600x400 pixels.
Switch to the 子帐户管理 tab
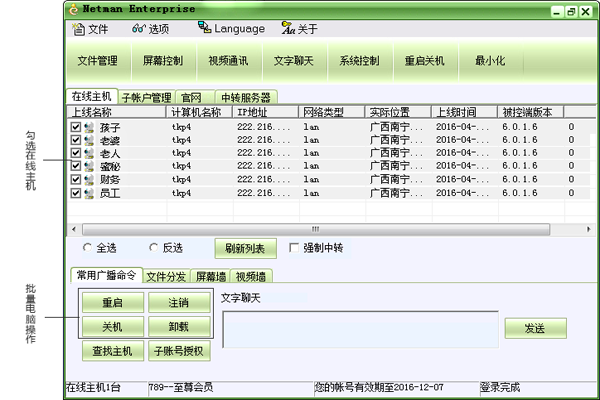146,98
